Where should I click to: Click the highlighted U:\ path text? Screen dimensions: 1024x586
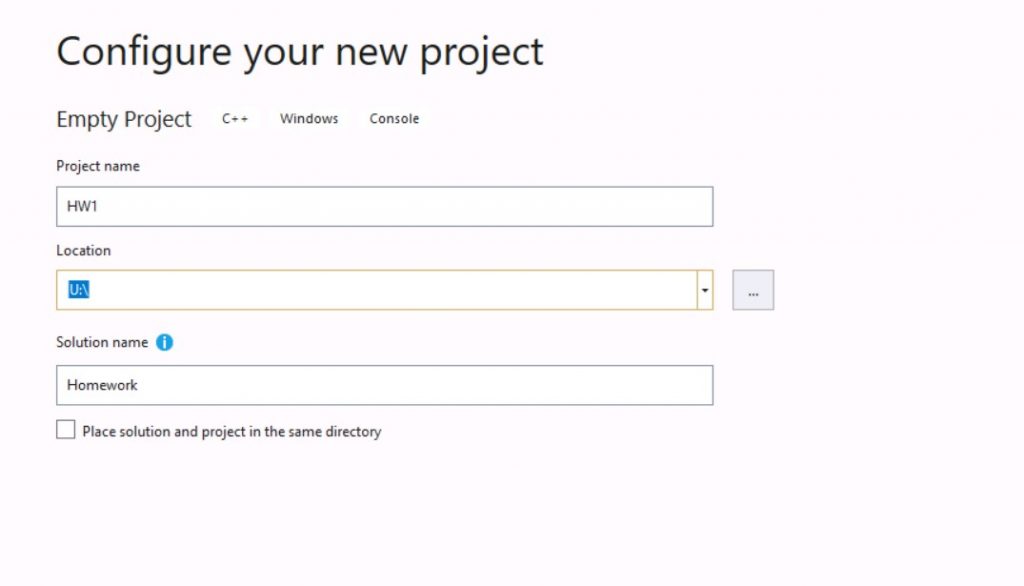tap(78, 289)
